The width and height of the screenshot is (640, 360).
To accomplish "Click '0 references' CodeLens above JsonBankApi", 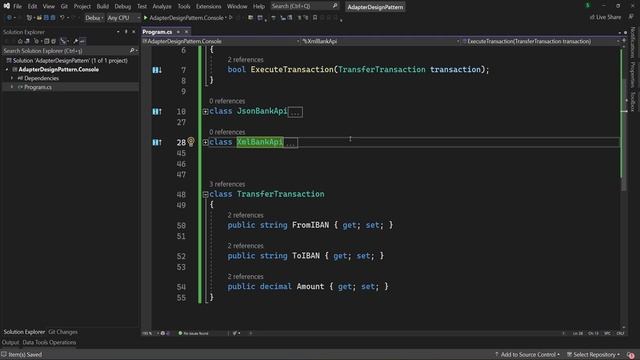I will click(227, 101).
